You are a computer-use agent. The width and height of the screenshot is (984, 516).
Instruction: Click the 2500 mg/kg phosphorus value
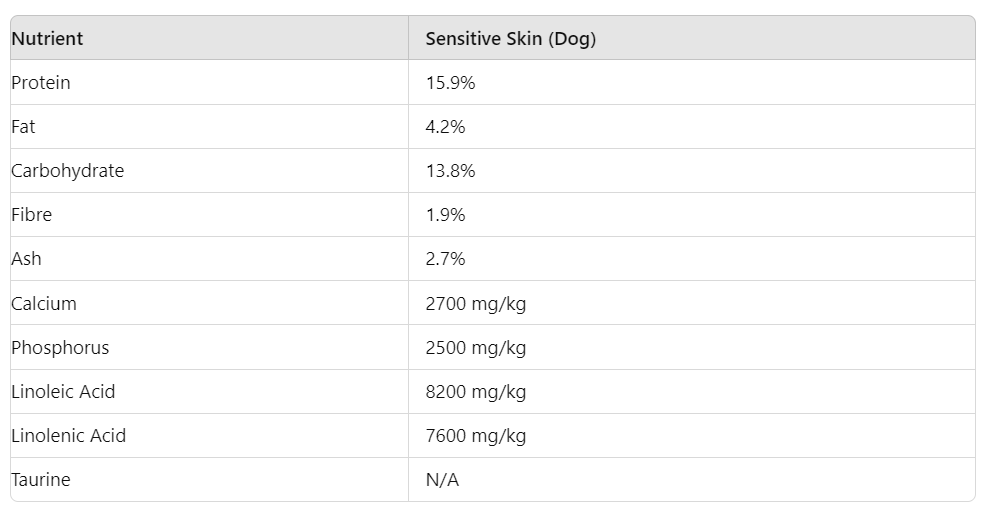[x=476, y=348]
